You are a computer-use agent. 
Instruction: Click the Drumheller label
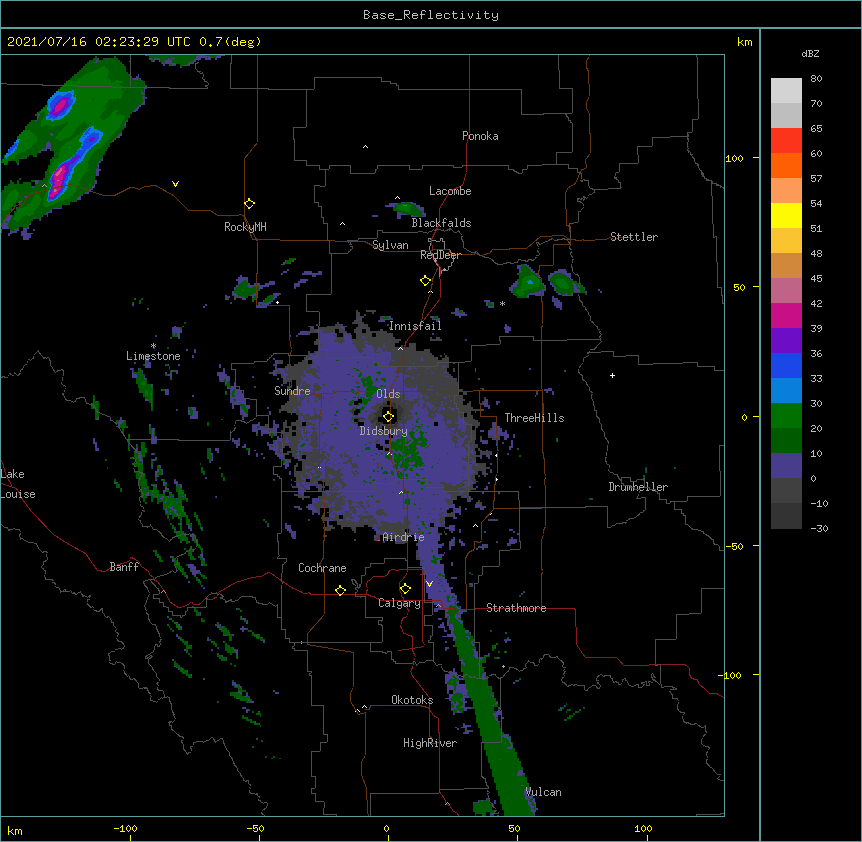pyautogui.click(x=638, y=487)
